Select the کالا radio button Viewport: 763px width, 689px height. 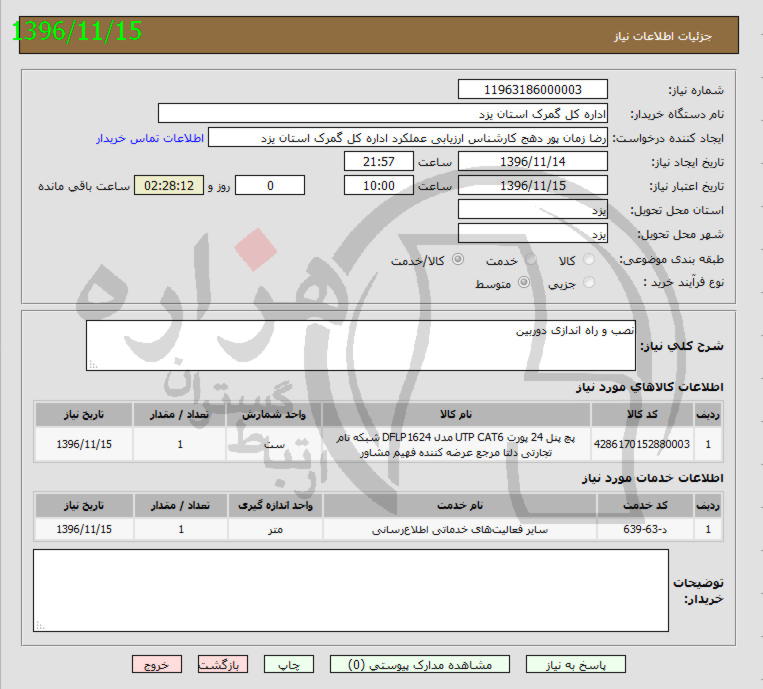(589, 259)
